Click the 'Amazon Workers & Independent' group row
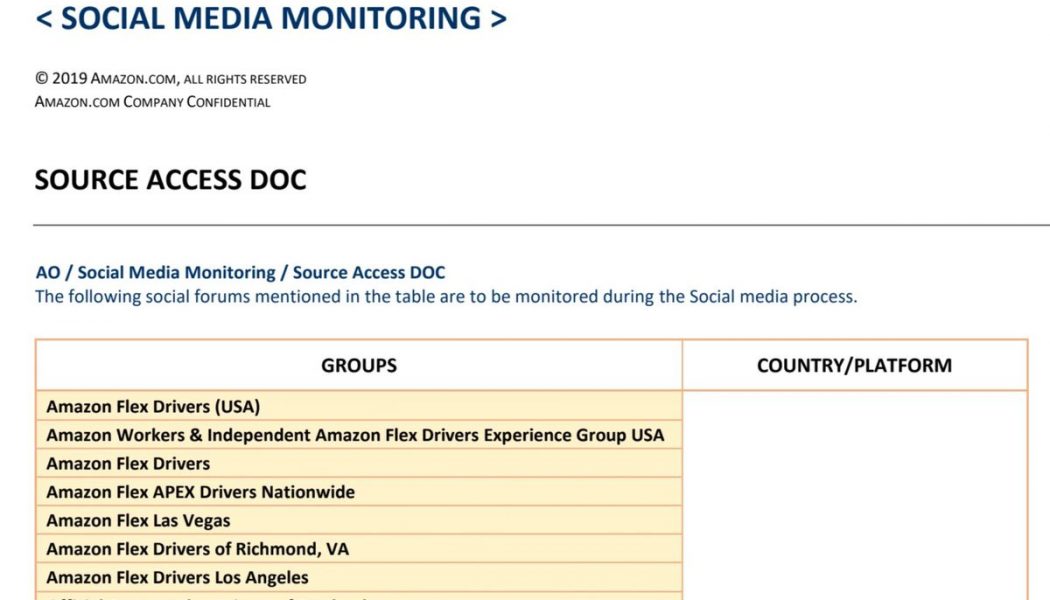 point(355,435)
